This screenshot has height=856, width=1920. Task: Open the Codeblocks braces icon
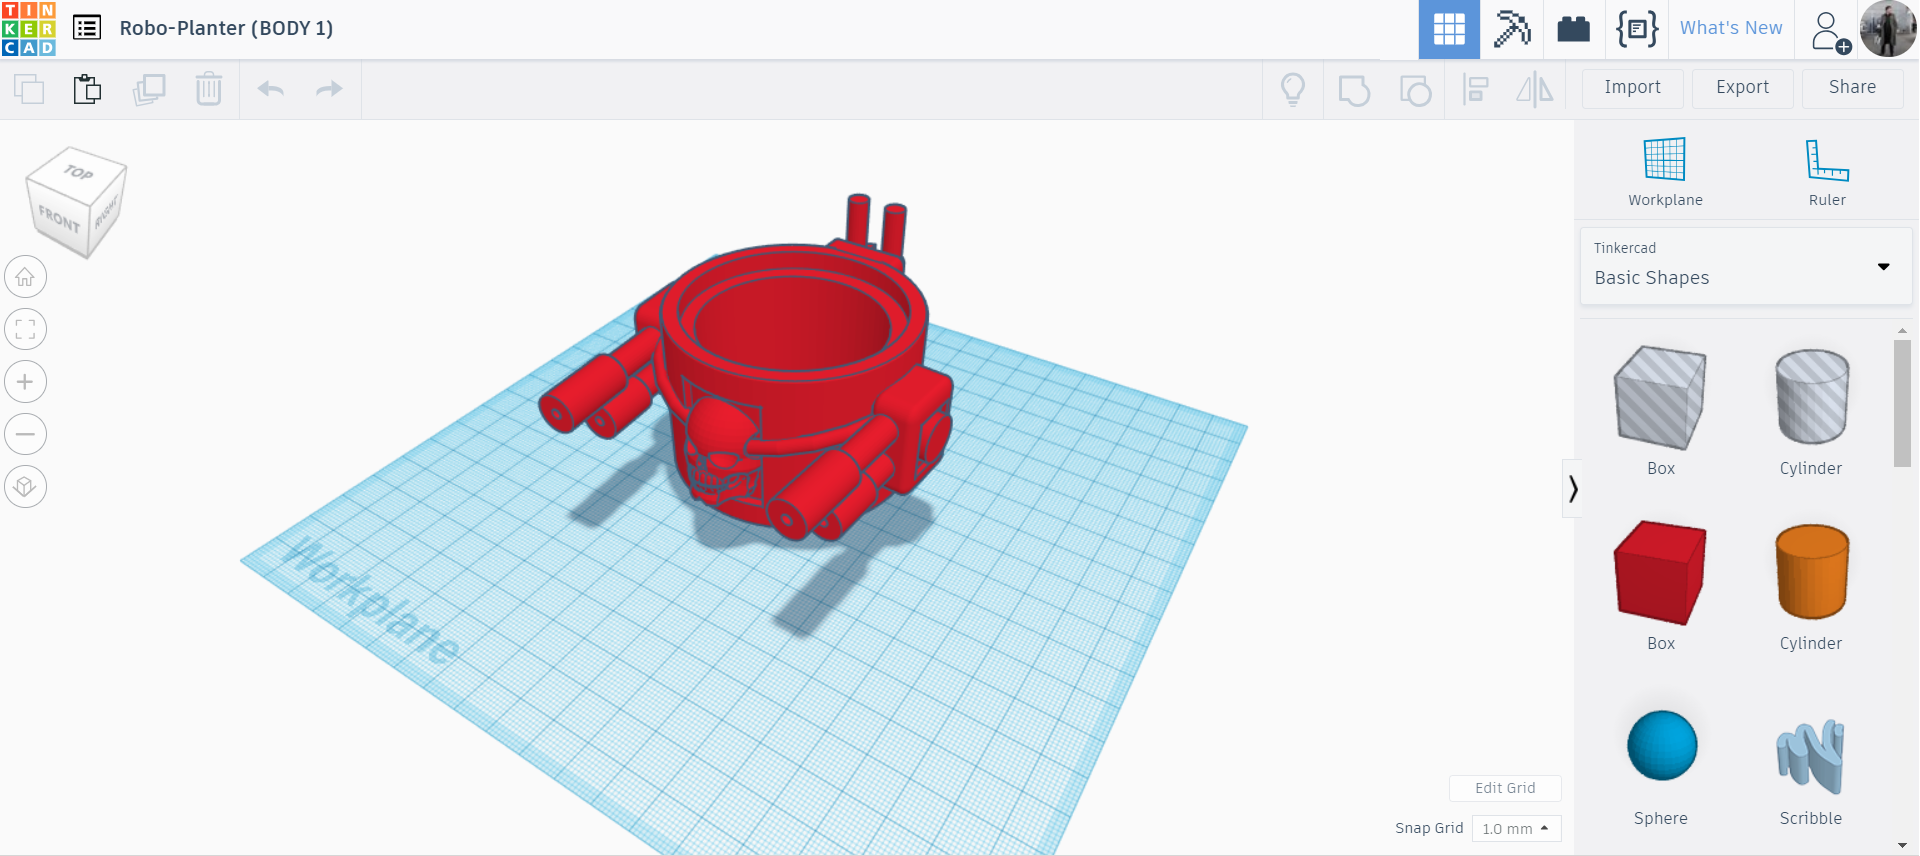[1637, 29]
